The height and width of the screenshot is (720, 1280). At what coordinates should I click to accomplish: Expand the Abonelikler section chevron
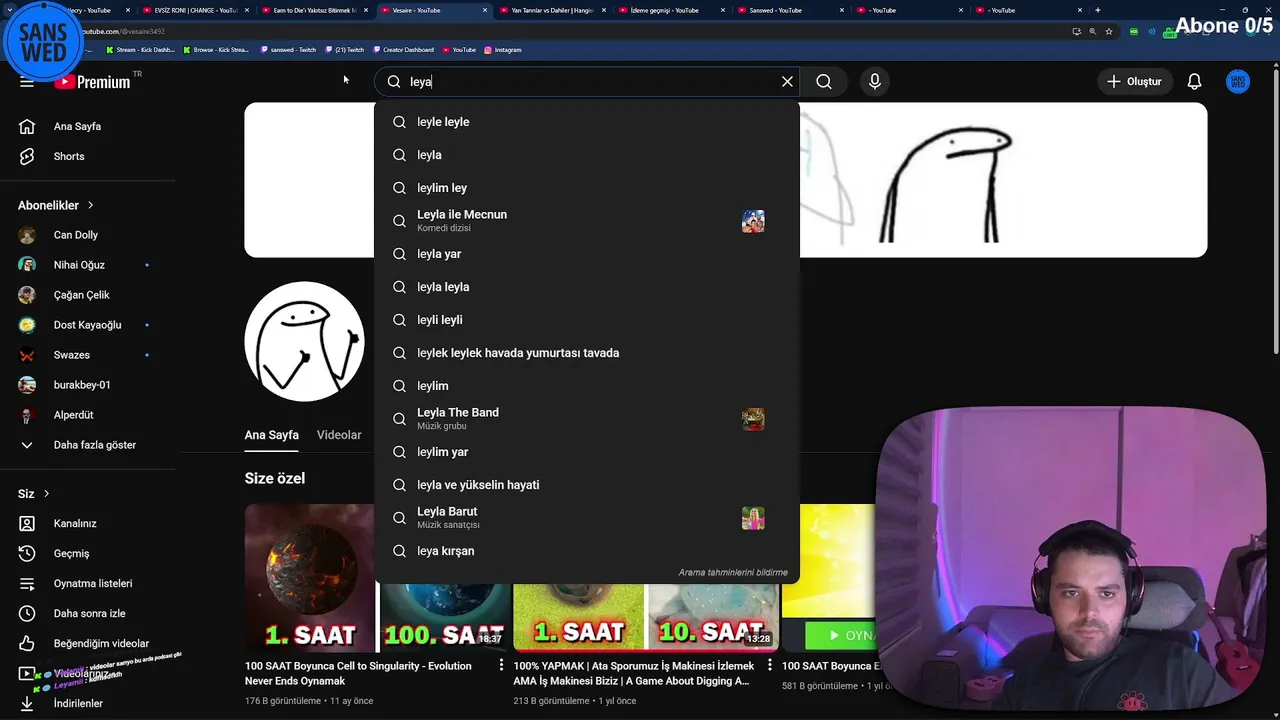point(90,205)
